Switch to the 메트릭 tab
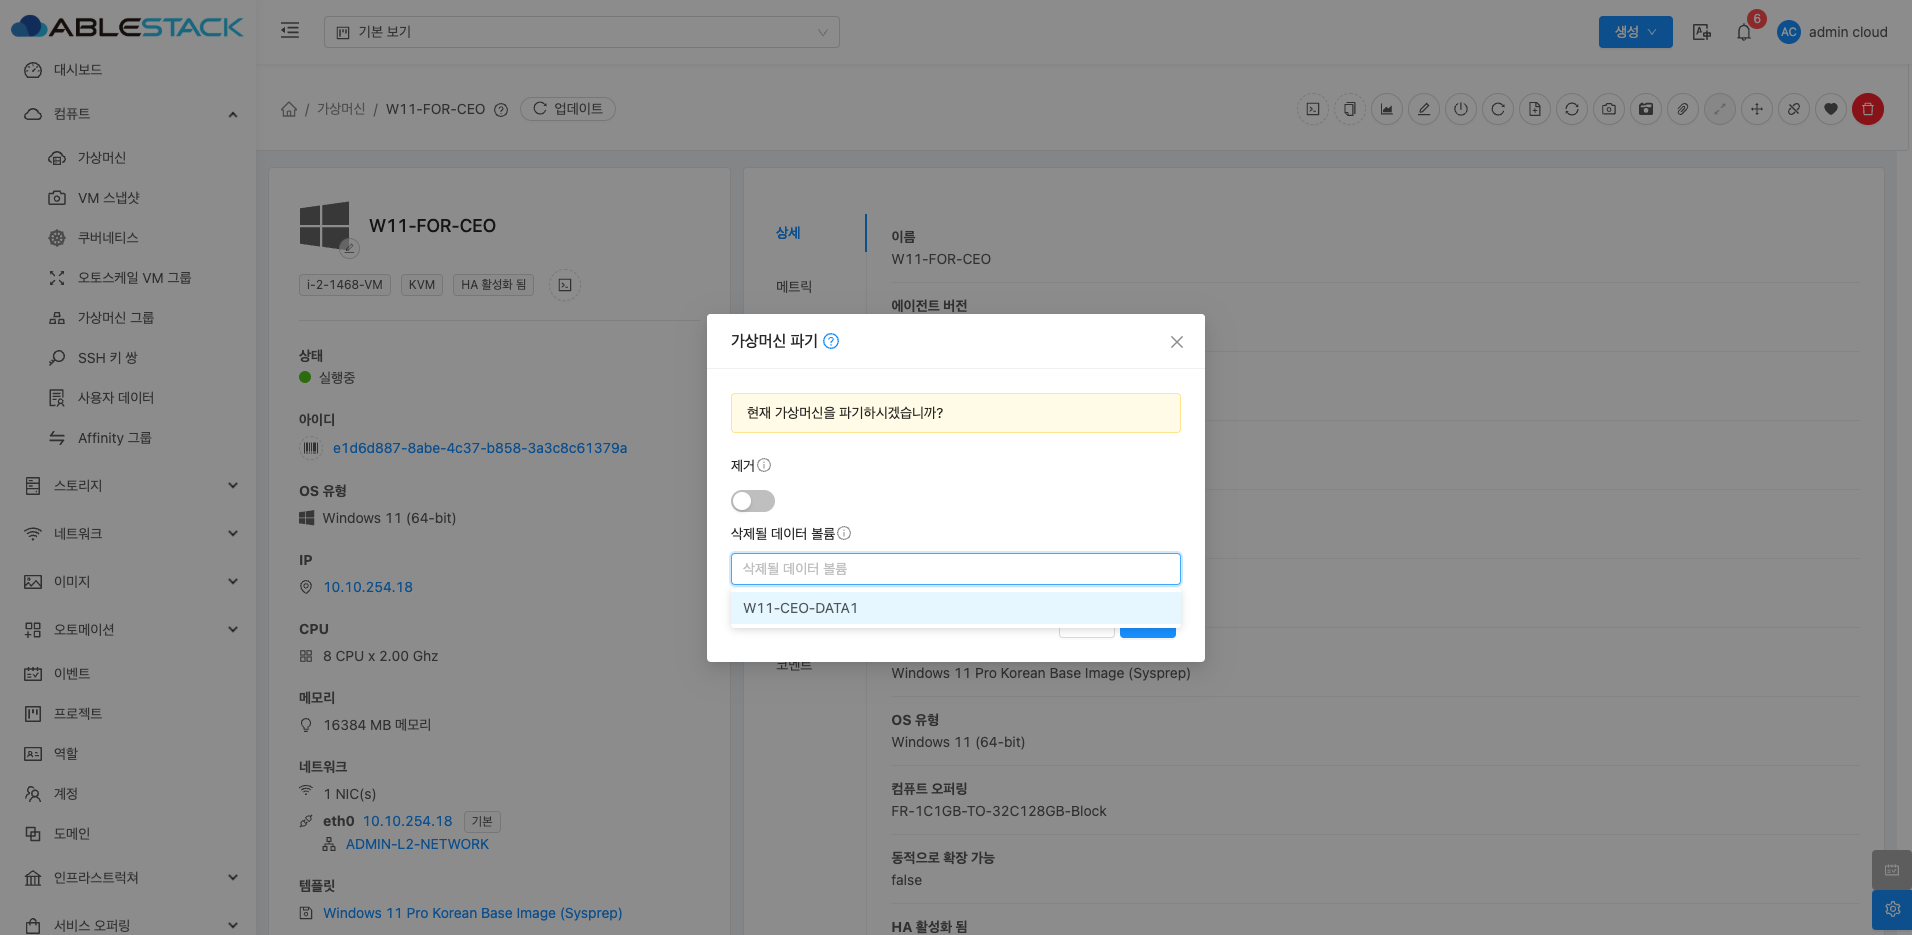Screen dimensions: 1912x935 (x=794, y=287)
